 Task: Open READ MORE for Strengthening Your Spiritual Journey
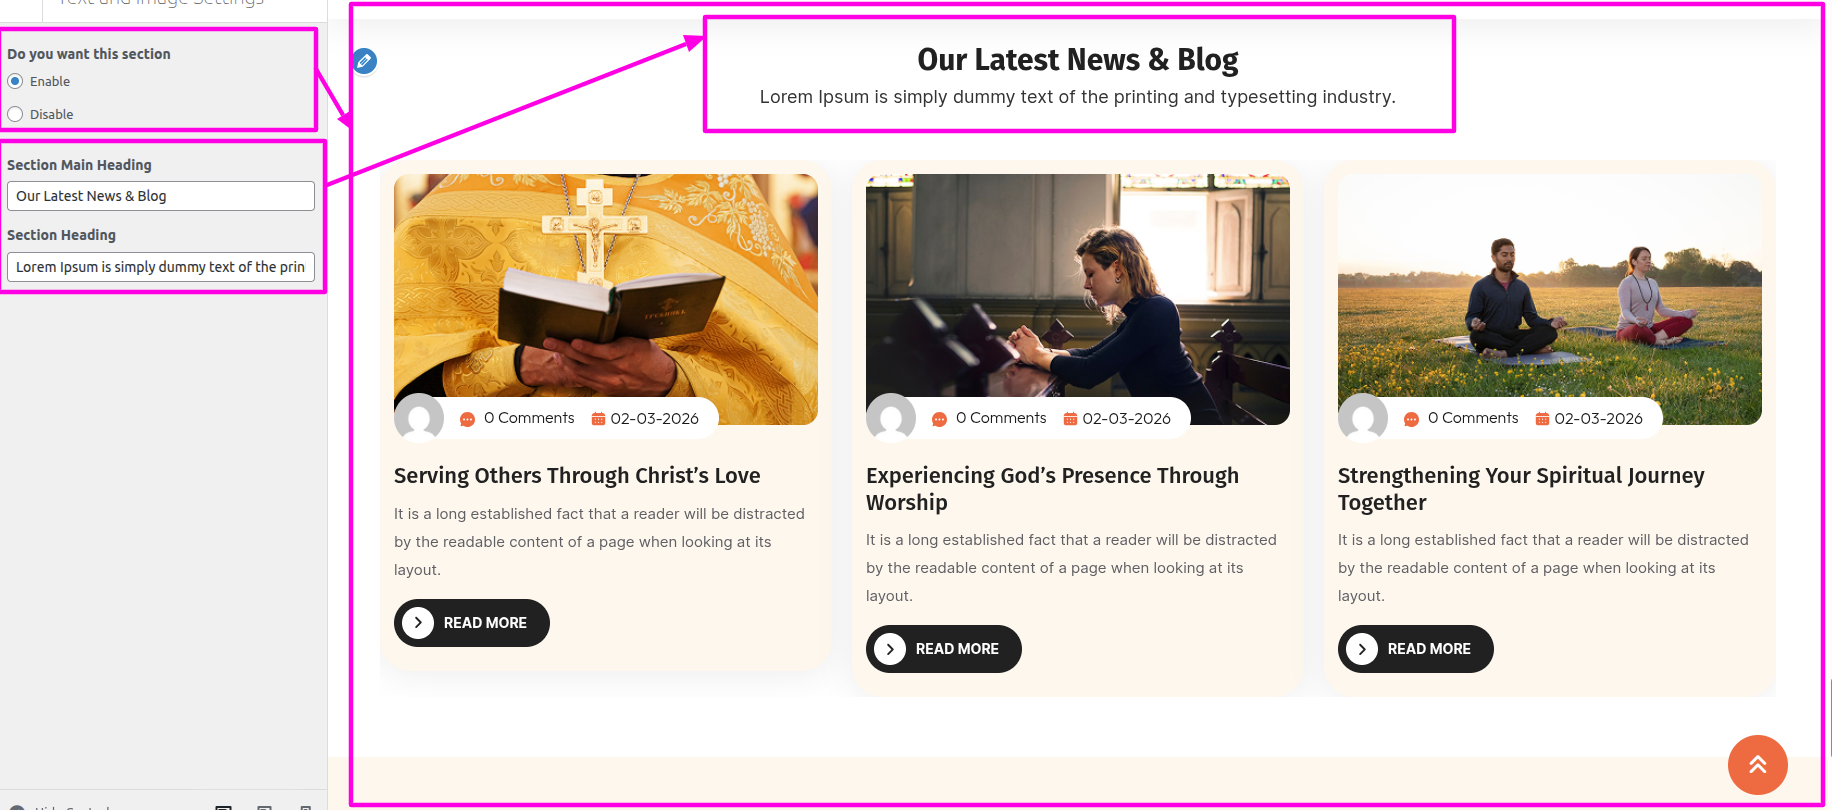(x=1415, y=649)
